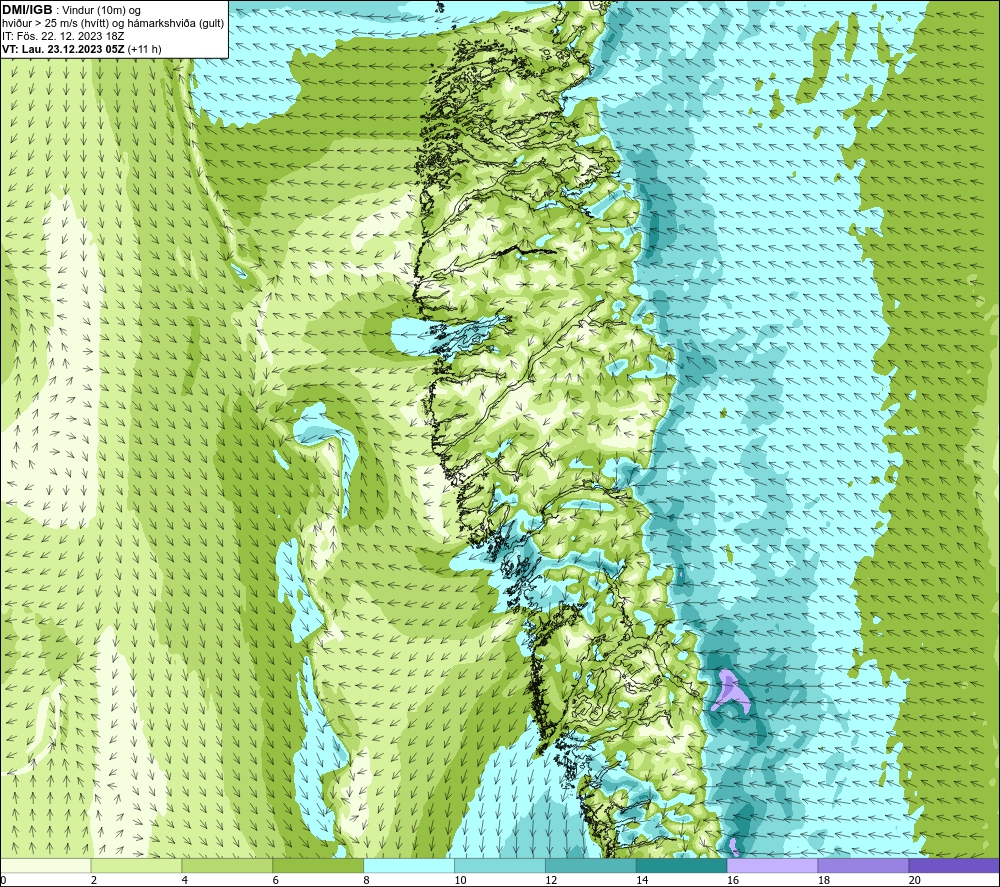1000x887 pixels.
Task: Click the 12–14 m/s teal legend swatch
Action: coord(591,865)
